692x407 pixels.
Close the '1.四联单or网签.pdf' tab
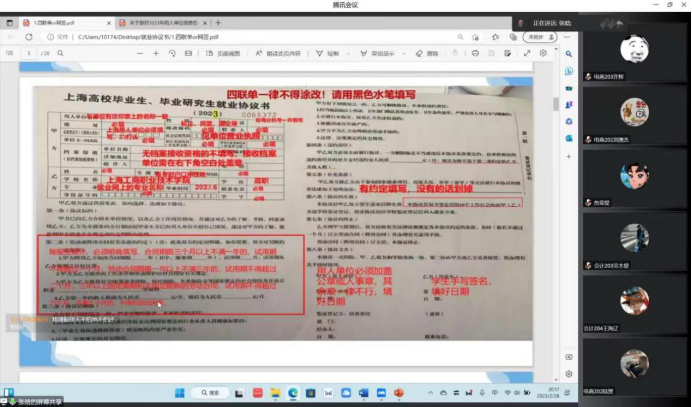coord(109,23)
